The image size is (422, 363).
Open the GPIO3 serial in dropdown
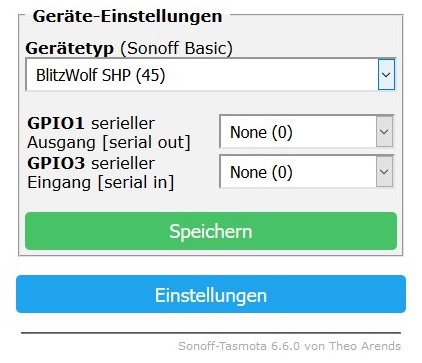pos(307,172)
